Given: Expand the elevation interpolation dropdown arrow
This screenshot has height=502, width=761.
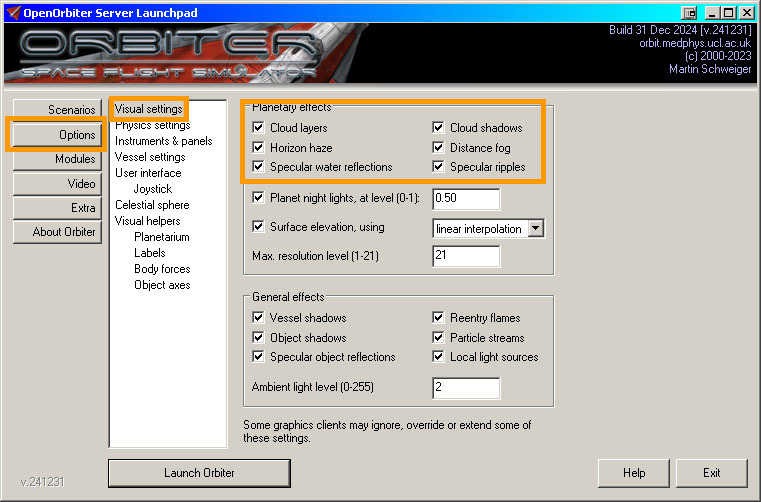Looking at the screenshot, I should (x=536, y=228).
